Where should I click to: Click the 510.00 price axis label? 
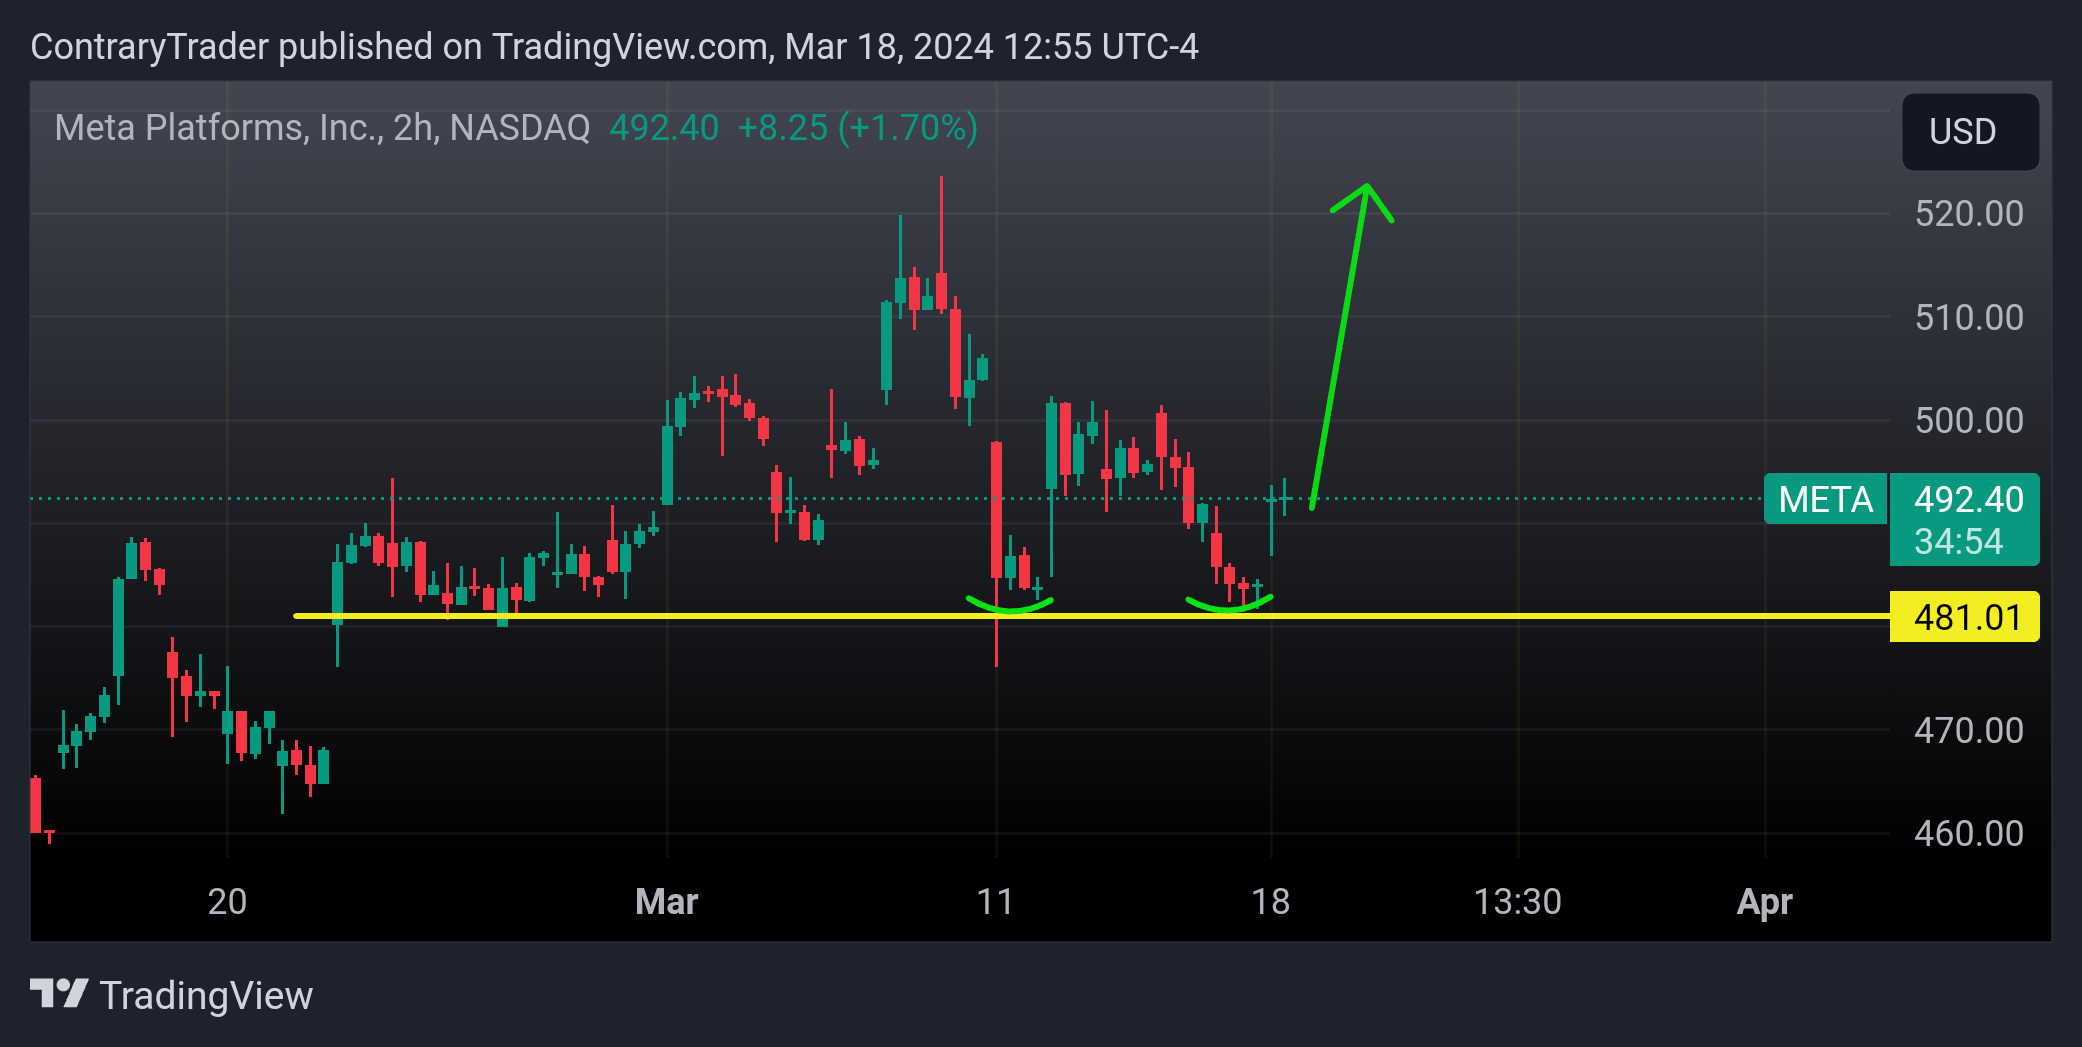[x=1968, y=317]
